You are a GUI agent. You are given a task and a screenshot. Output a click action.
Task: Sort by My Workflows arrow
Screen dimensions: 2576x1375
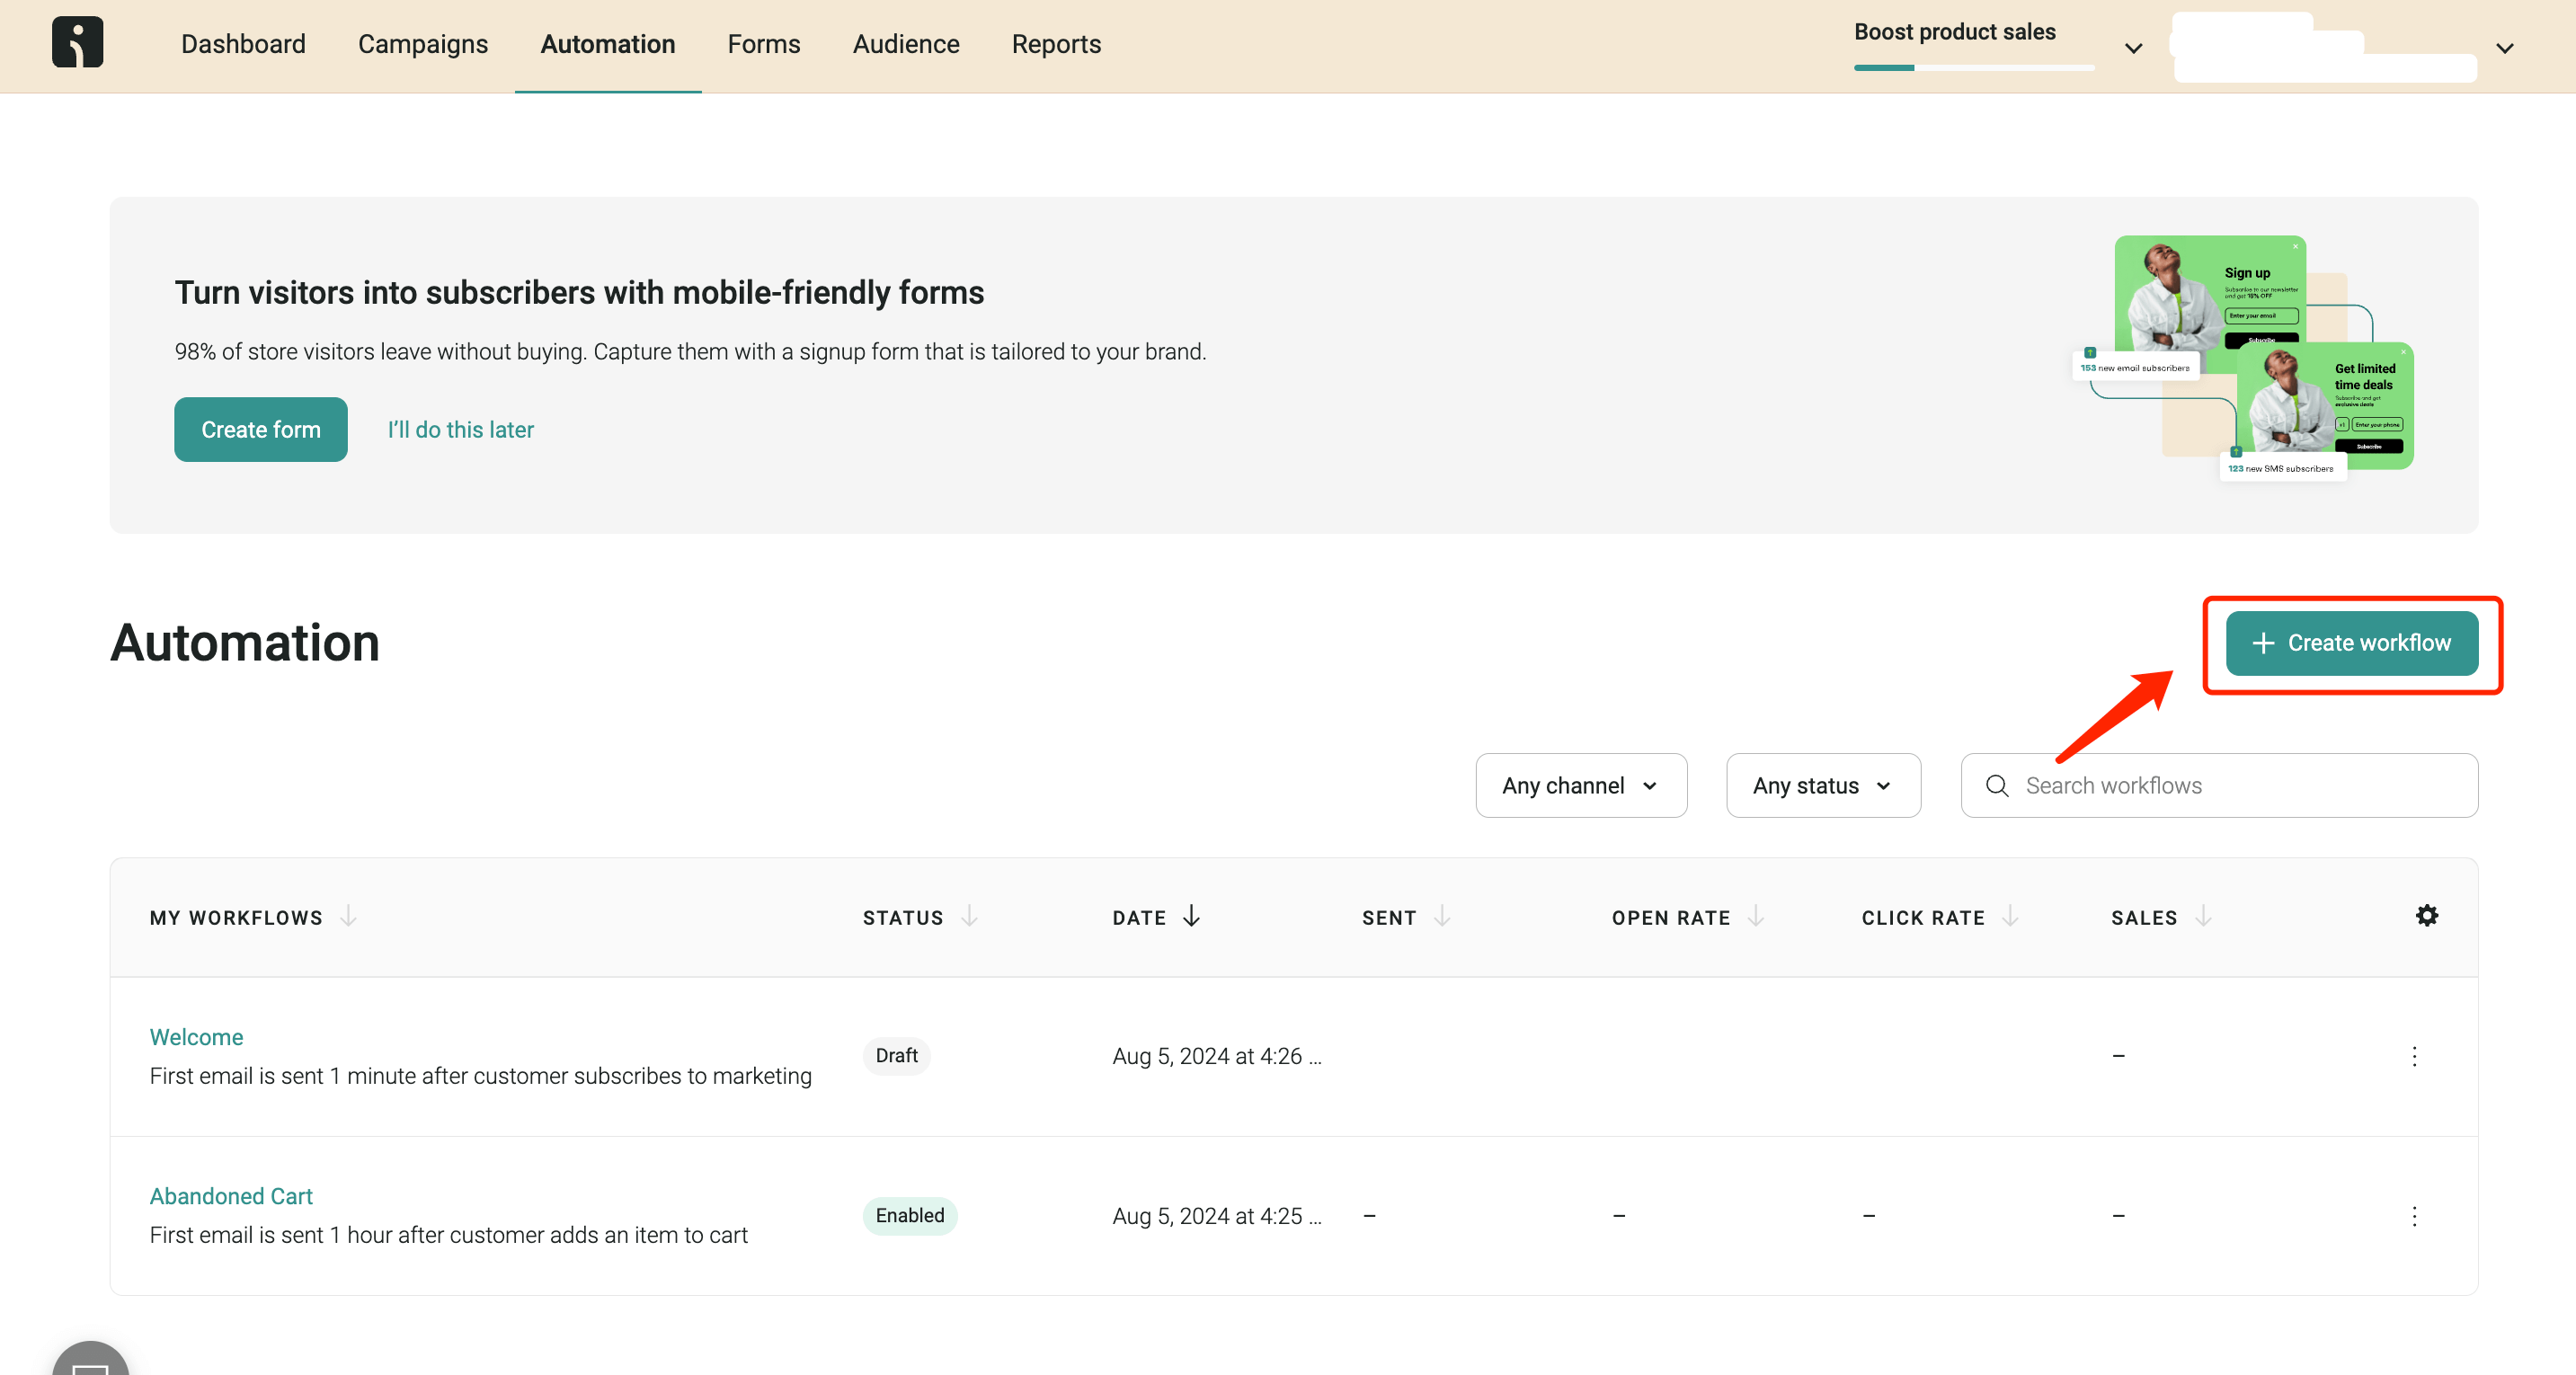[348, 916]
